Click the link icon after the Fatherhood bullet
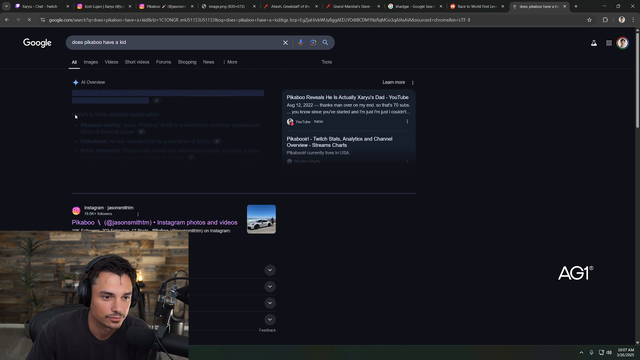This screenshot has width=640, height=360. click(x=217, y=141)
